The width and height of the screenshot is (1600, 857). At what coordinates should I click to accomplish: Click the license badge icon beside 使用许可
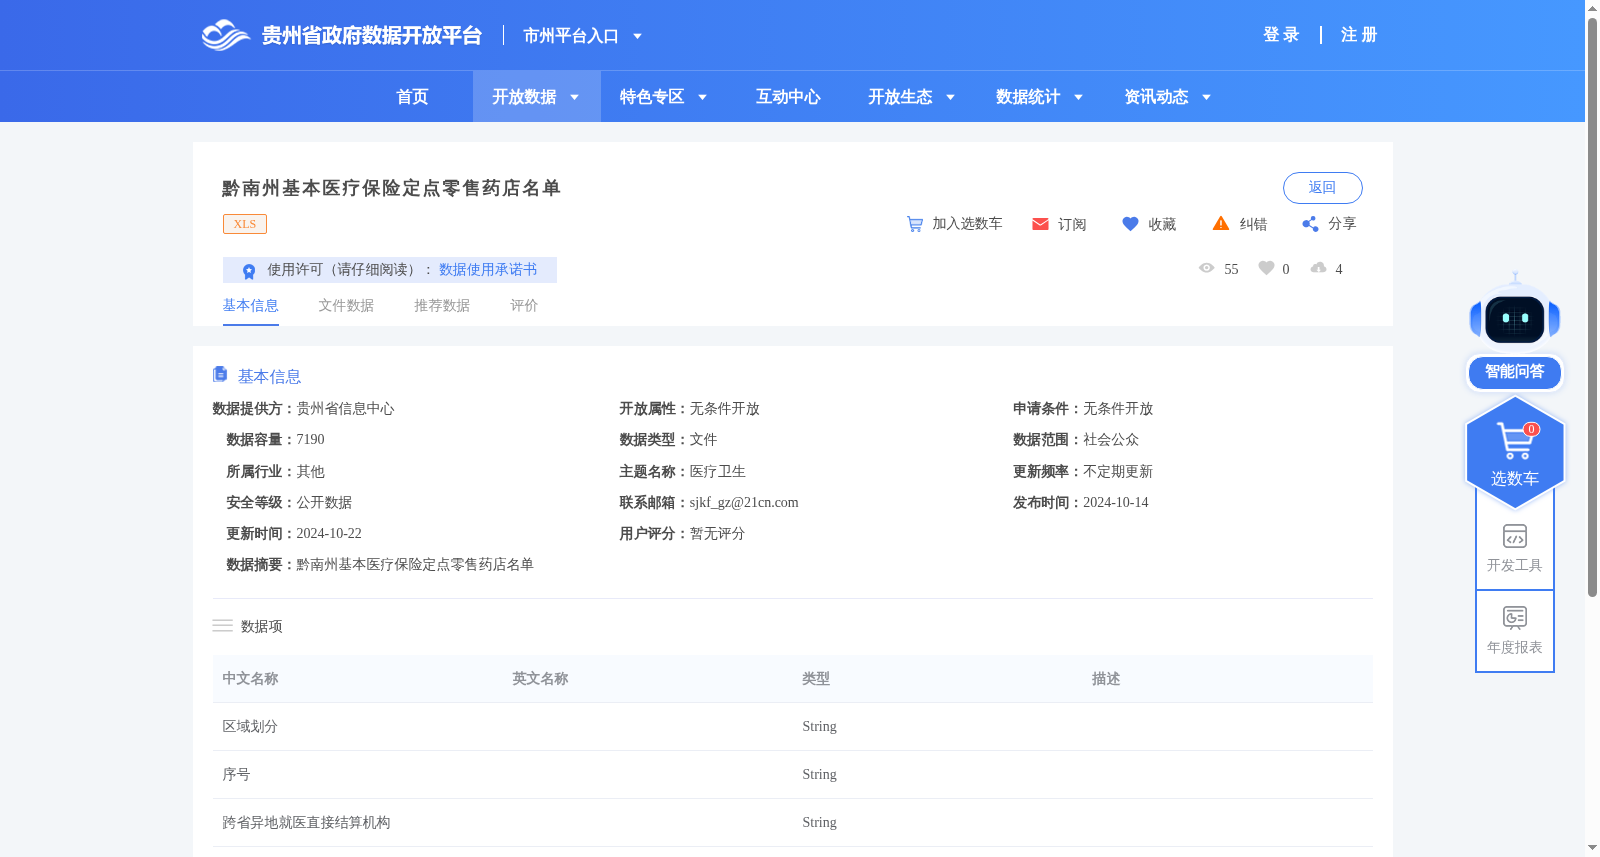tap(249, 271)
